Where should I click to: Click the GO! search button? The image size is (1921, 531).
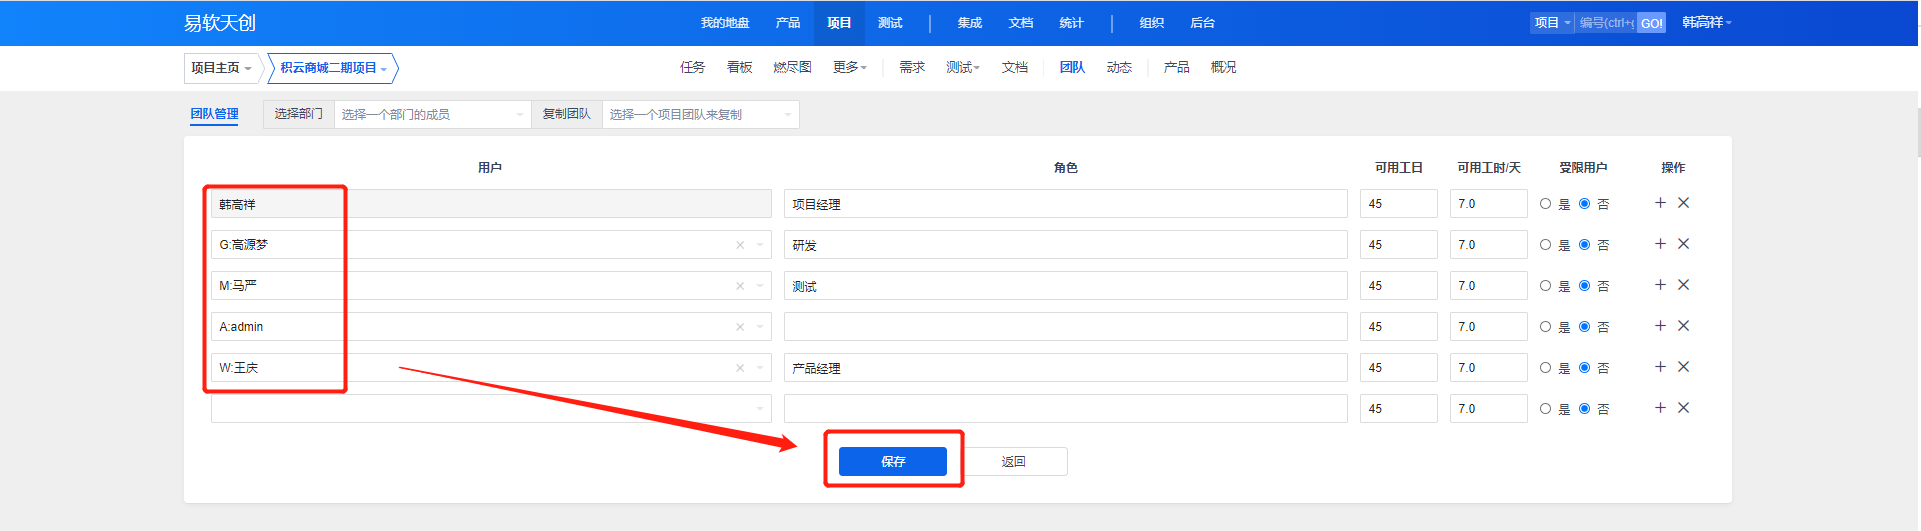(1651, 23)
